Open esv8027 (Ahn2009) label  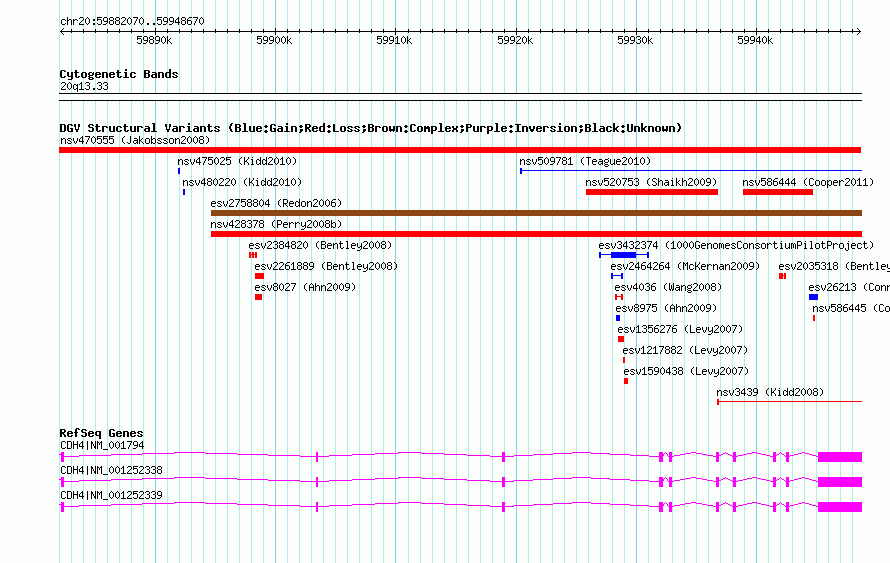pos(305,287)
